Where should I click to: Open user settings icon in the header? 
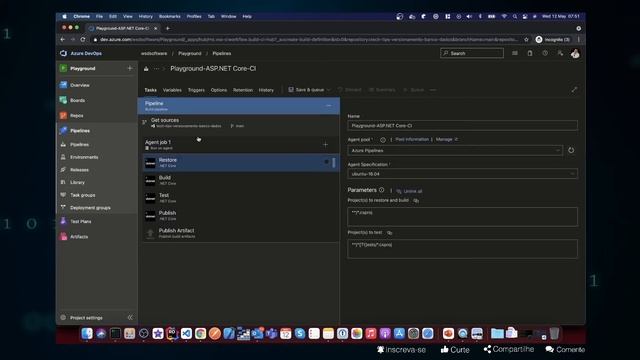(x=560, y=53)
